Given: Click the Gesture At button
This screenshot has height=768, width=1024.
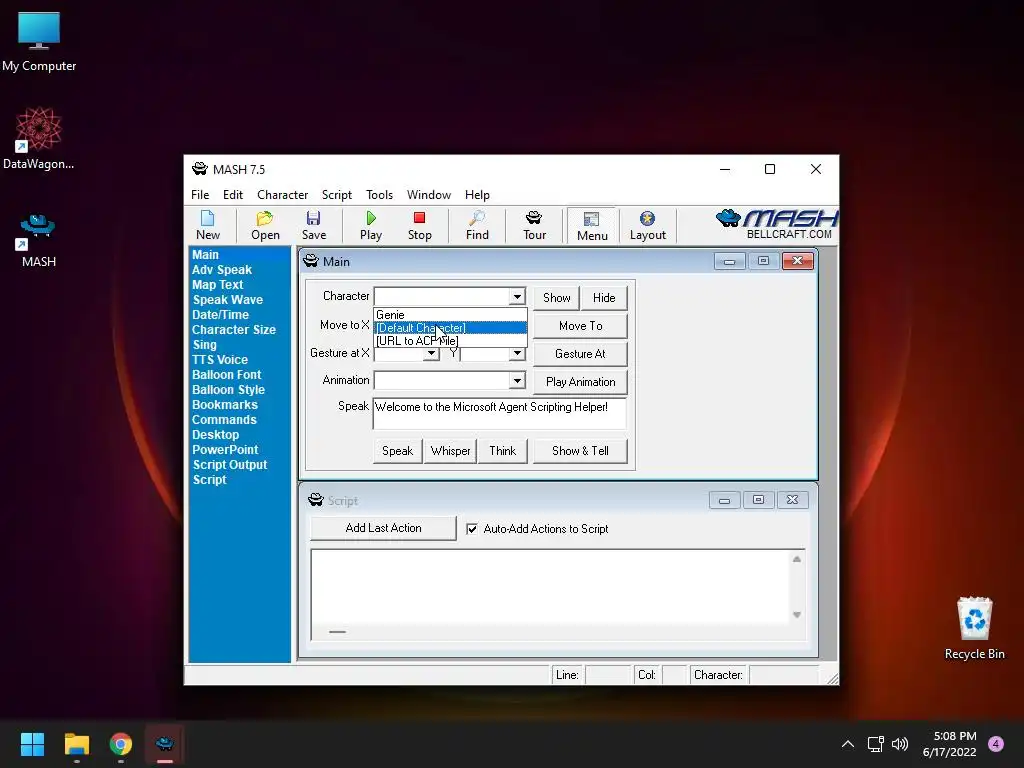Looking at the screenshot, I should pyautogui.click(x=580, y=354).
